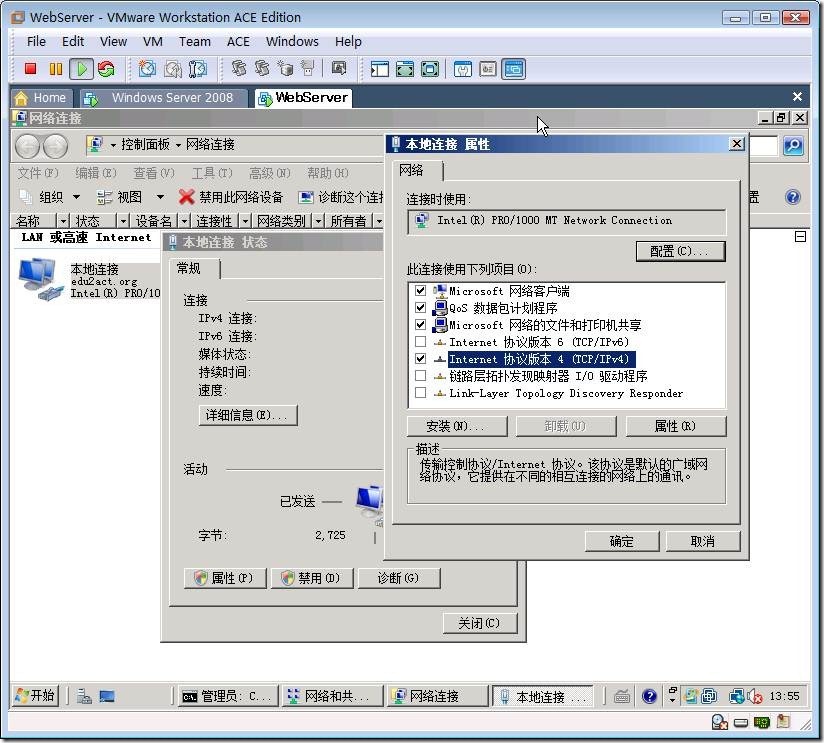
Task: Switch to the Windows Server 2008 tab
Action: point(164,98)
